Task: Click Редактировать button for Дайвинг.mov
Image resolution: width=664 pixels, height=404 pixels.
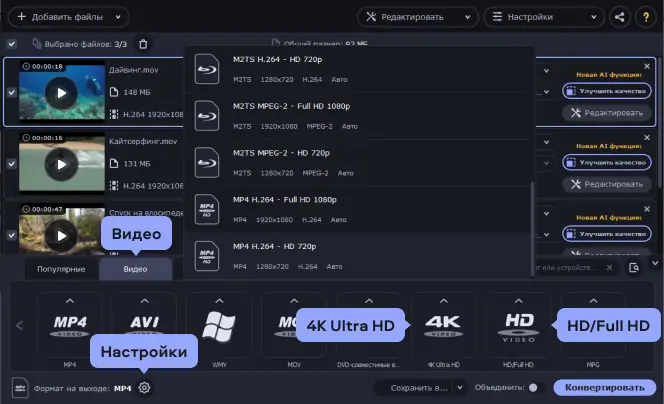Action: pos(607,113)
